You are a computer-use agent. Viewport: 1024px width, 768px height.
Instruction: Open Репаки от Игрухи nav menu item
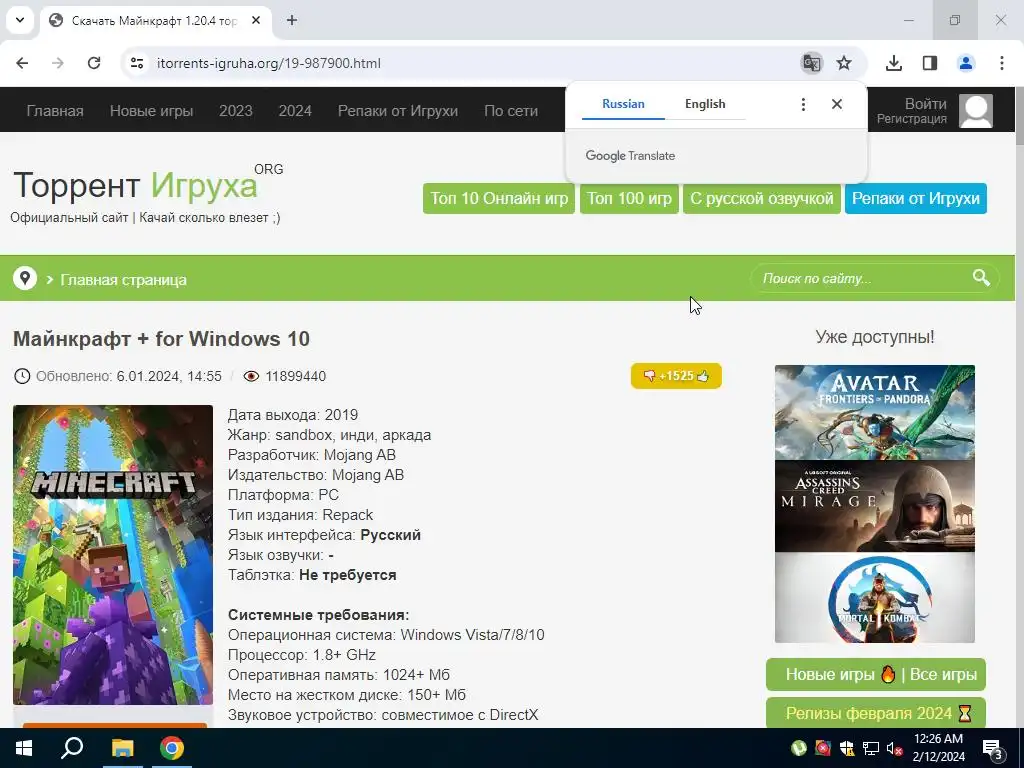398,111
